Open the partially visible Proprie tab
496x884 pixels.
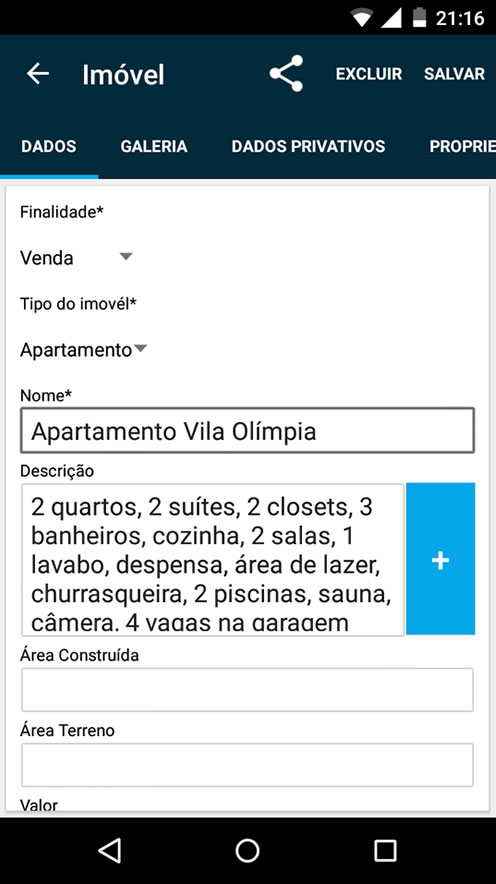(462, 147)
